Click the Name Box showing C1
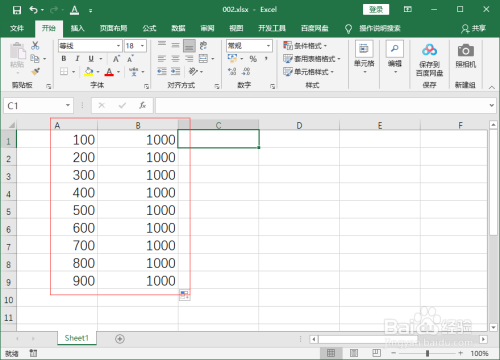The image size is (500, 360). 38,106
